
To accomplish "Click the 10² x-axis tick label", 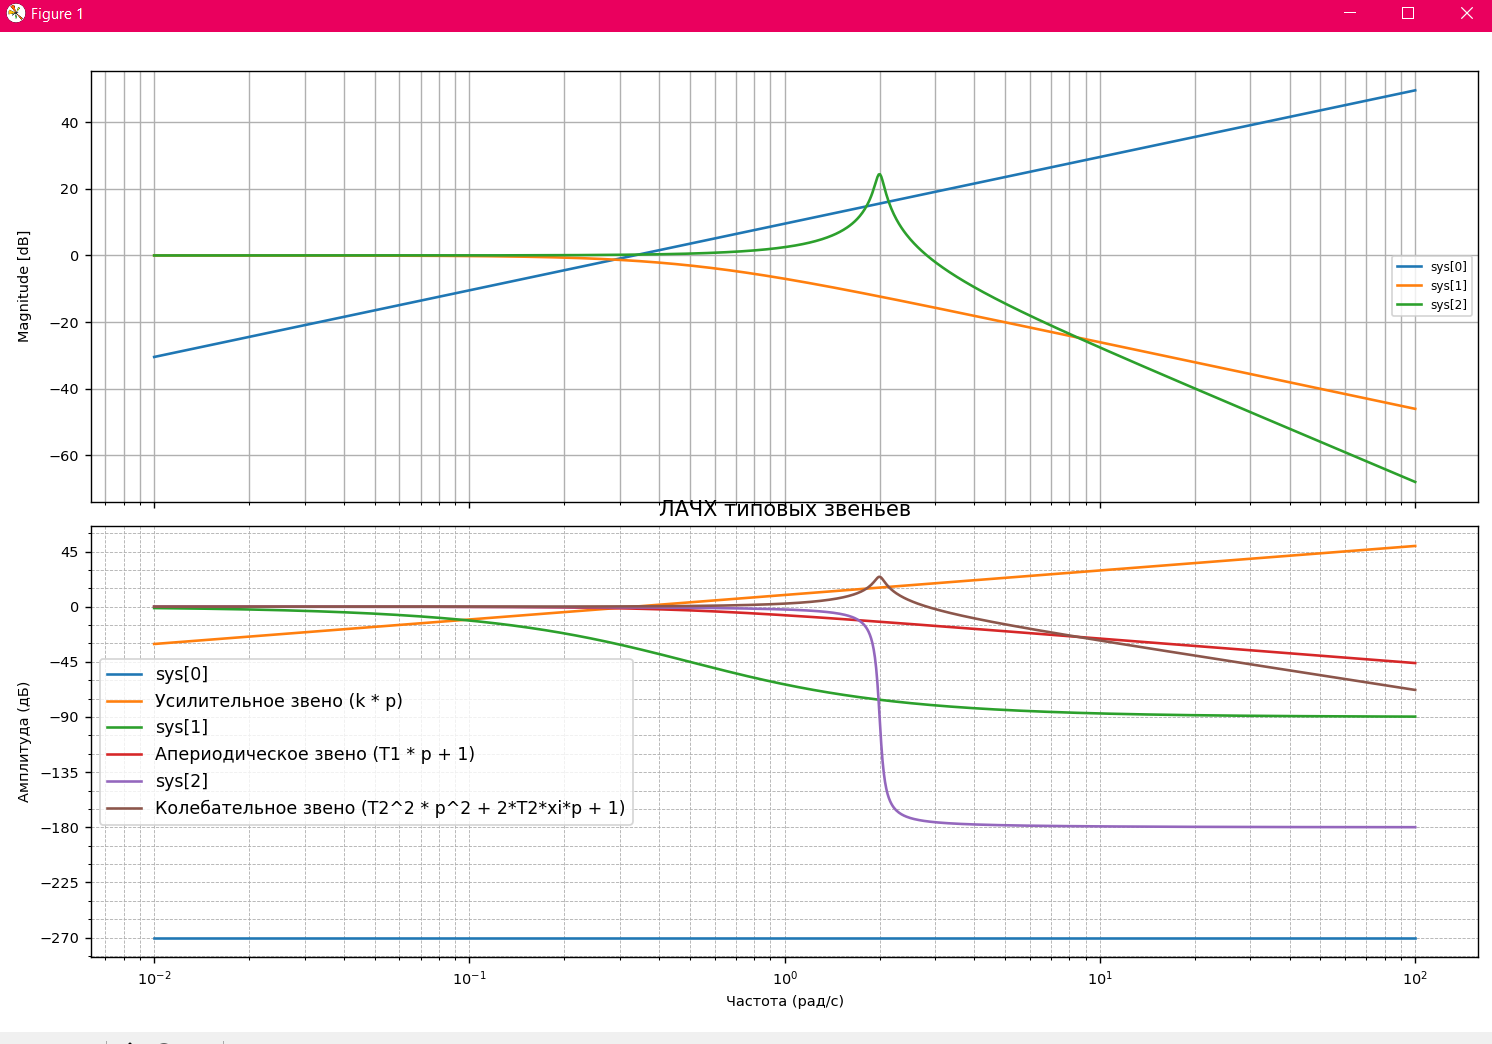I will point(1415,977).
